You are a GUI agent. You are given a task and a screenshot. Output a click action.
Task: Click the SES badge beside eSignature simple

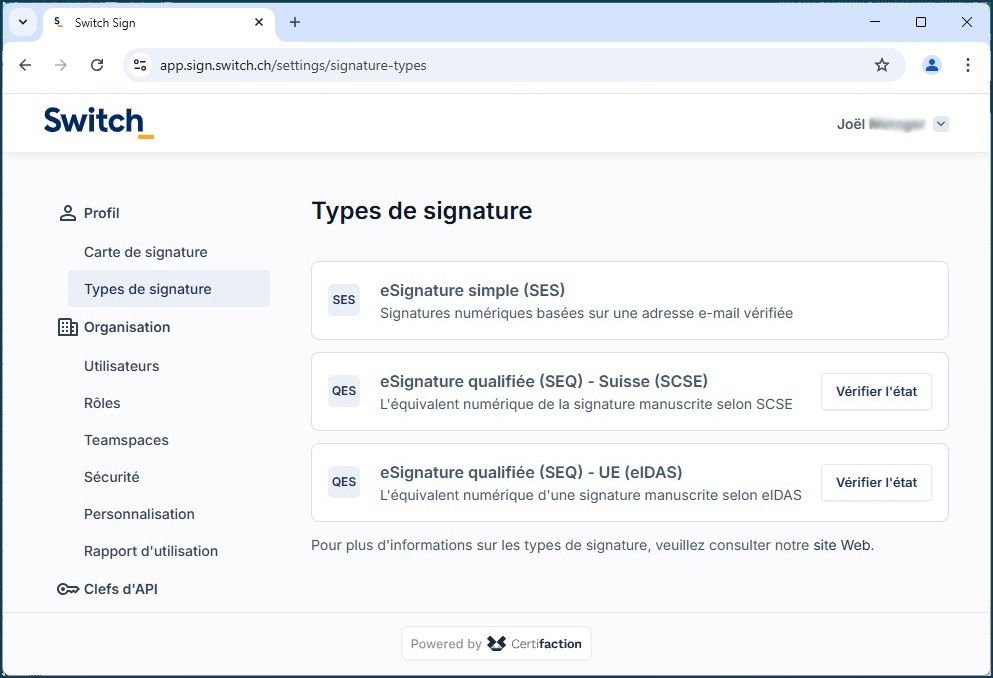coord(343,300)
